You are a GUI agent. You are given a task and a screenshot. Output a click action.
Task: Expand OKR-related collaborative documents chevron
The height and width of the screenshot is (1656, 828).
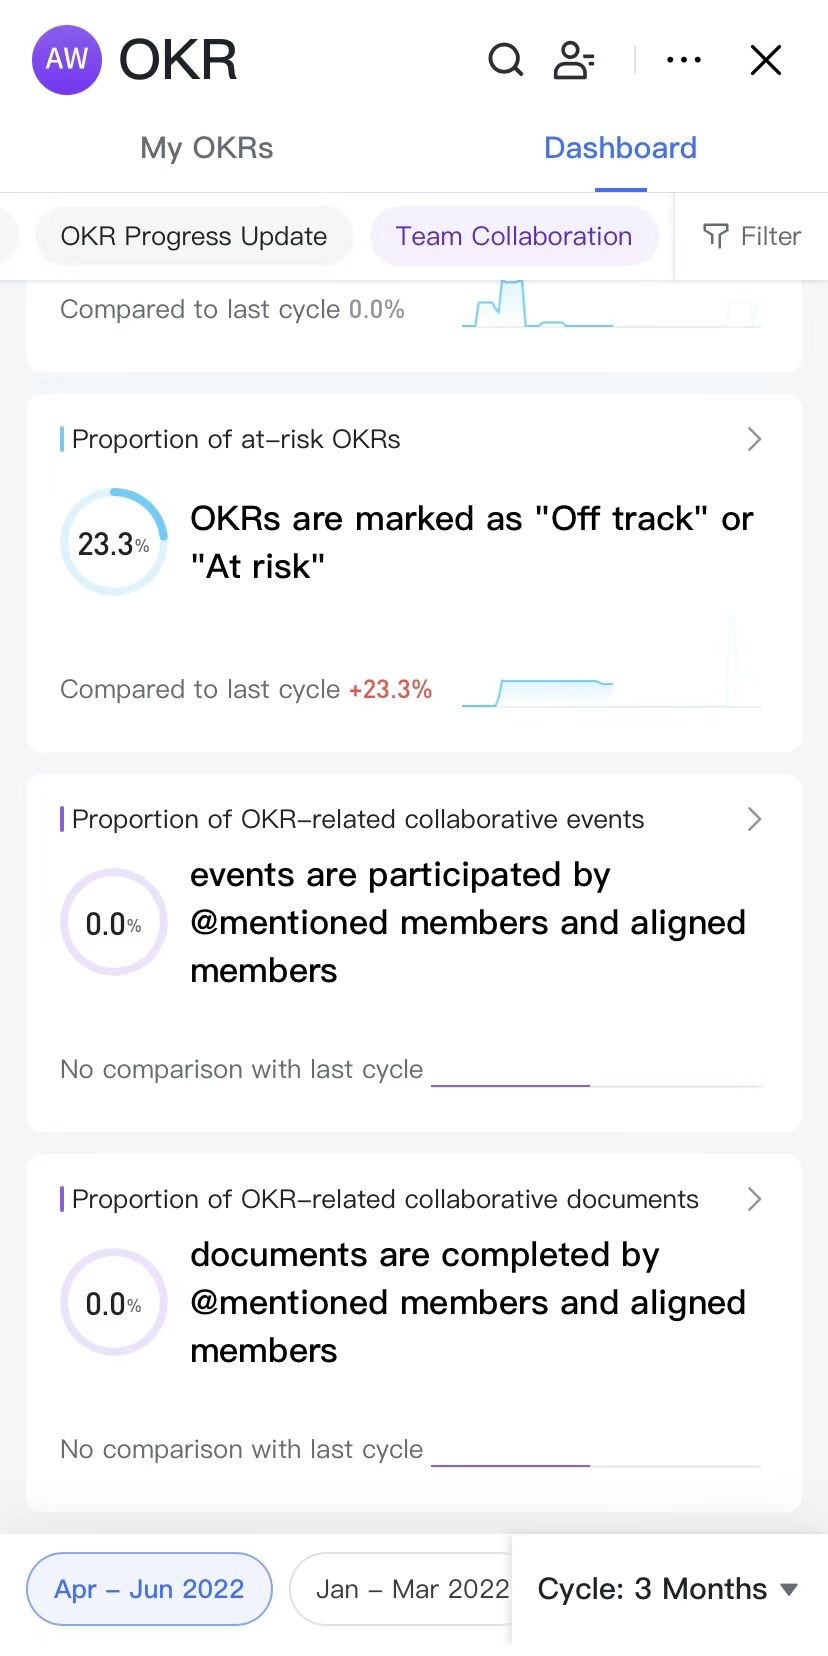pyautogui.click(x=754, y=1199)
